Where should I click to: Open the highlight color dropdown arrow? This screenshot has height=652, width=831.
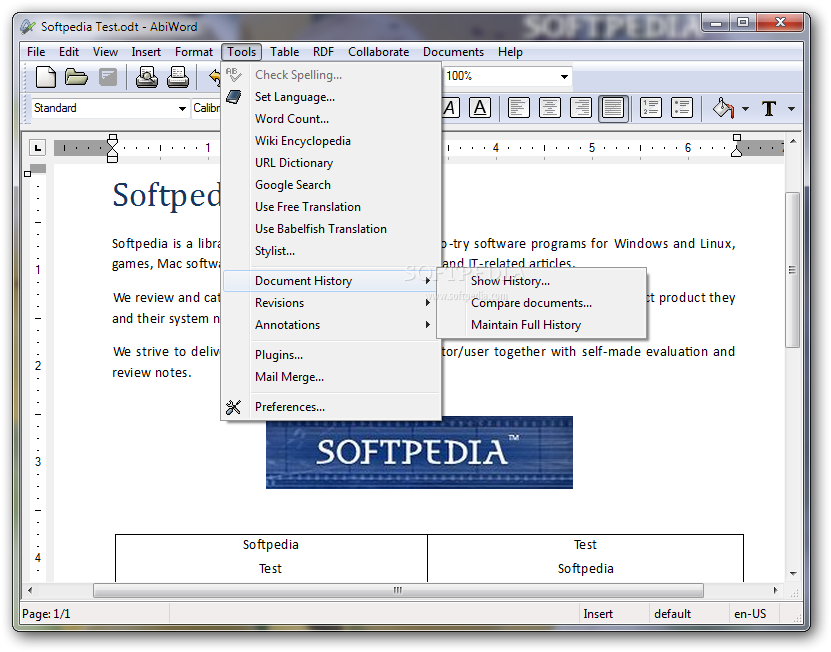click(x=745, y=109)
